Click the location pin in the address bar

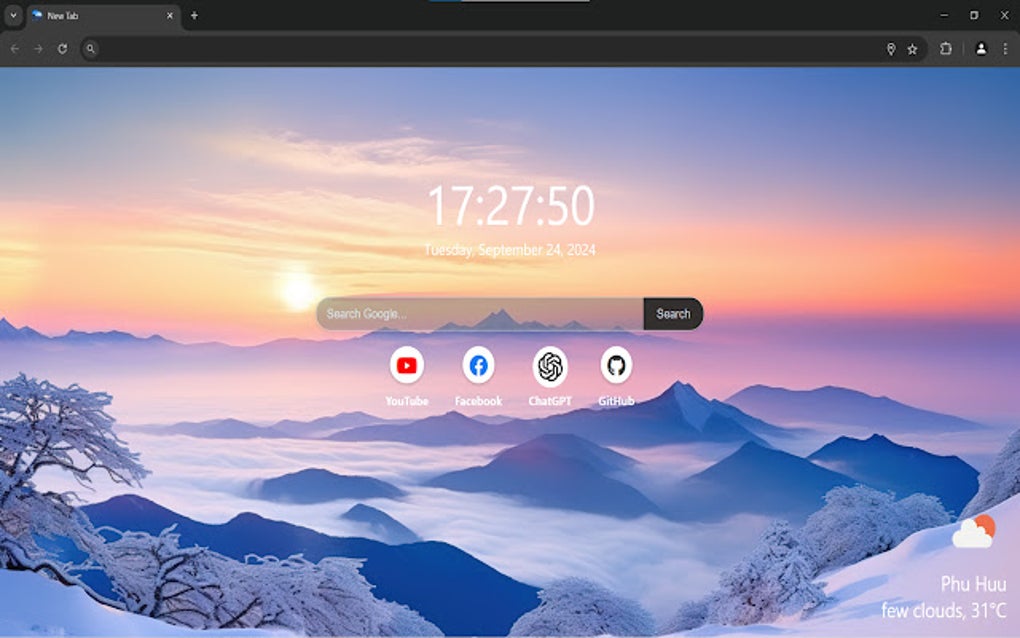pos(890,47)
